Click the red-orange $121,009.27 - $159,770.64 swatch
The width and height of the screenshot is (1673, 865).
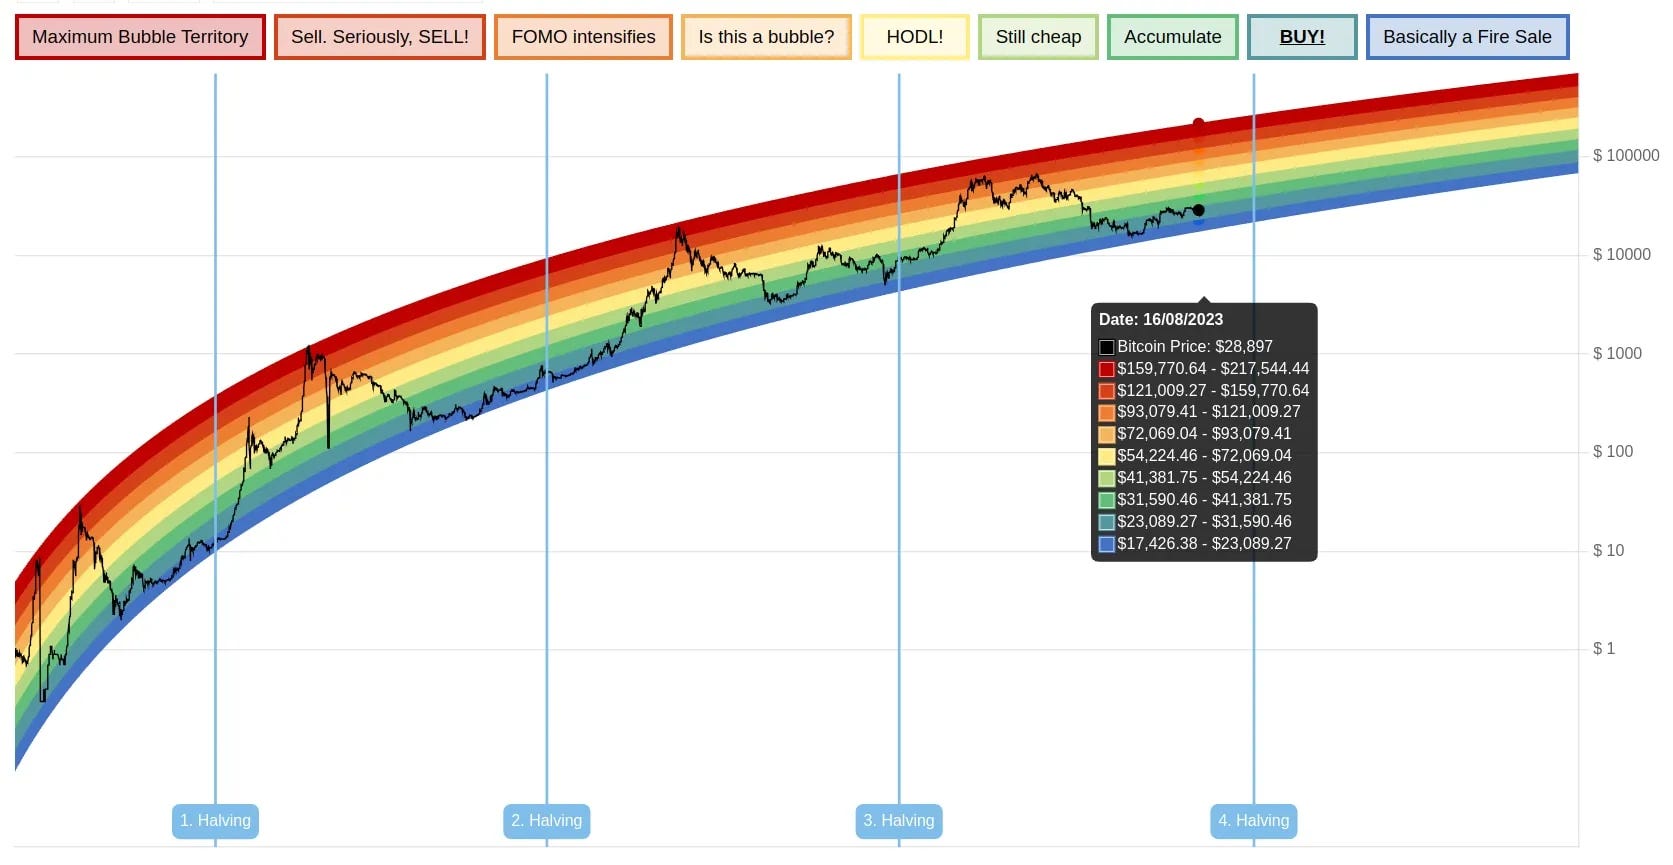click(1107, 391)
